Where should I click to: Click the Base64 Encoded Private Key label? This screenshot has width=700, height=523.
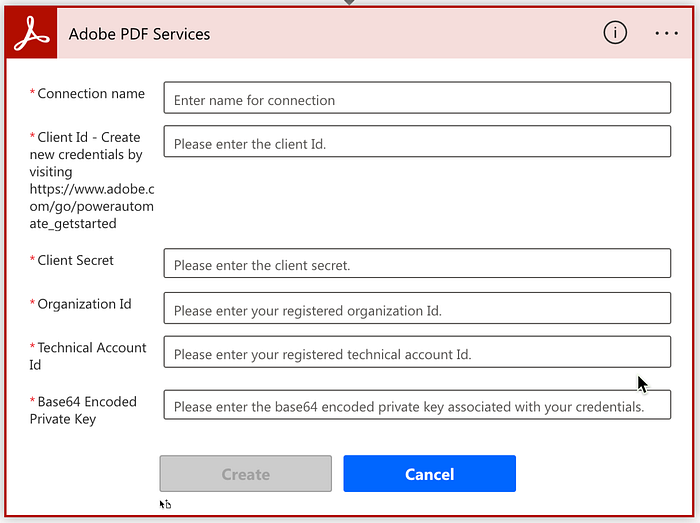[83, 410]
